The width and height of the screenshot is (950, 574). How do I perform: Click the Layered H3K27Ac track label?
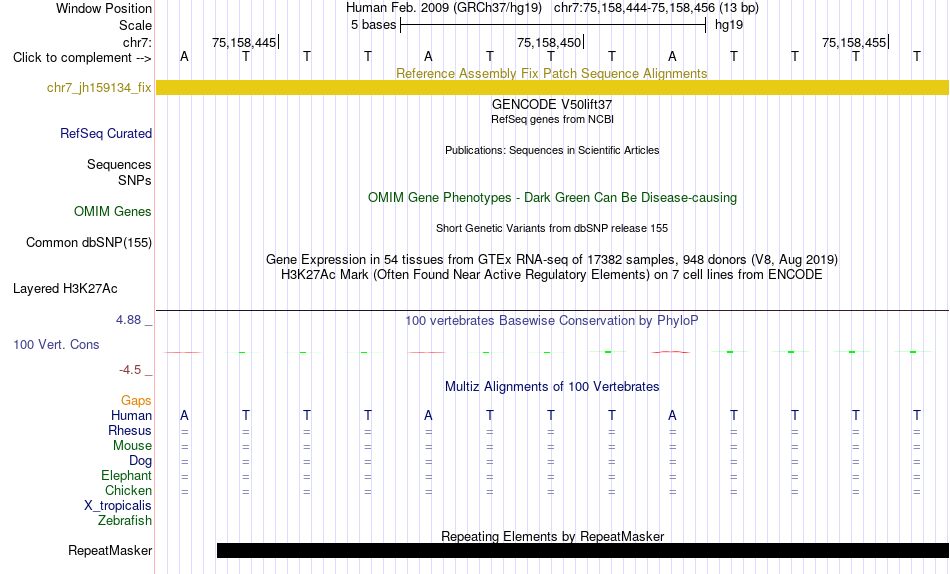(x=65, y=289)
